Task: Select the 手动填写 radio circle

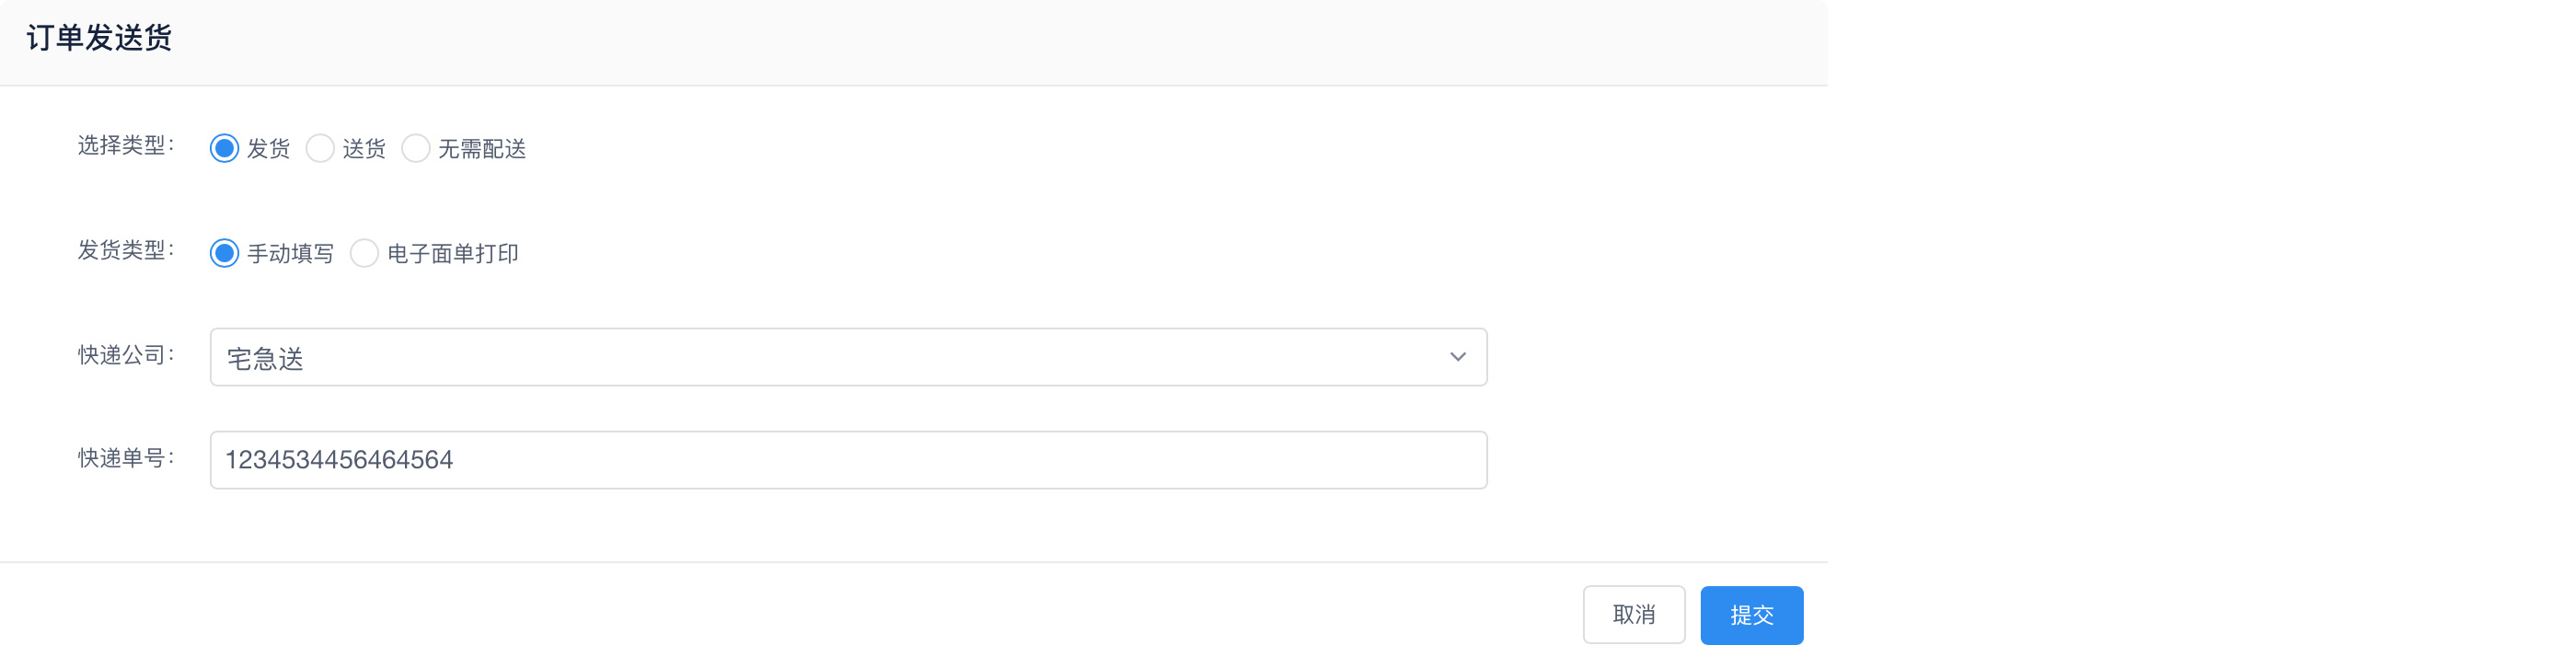Action: click(x=224, y=253)
